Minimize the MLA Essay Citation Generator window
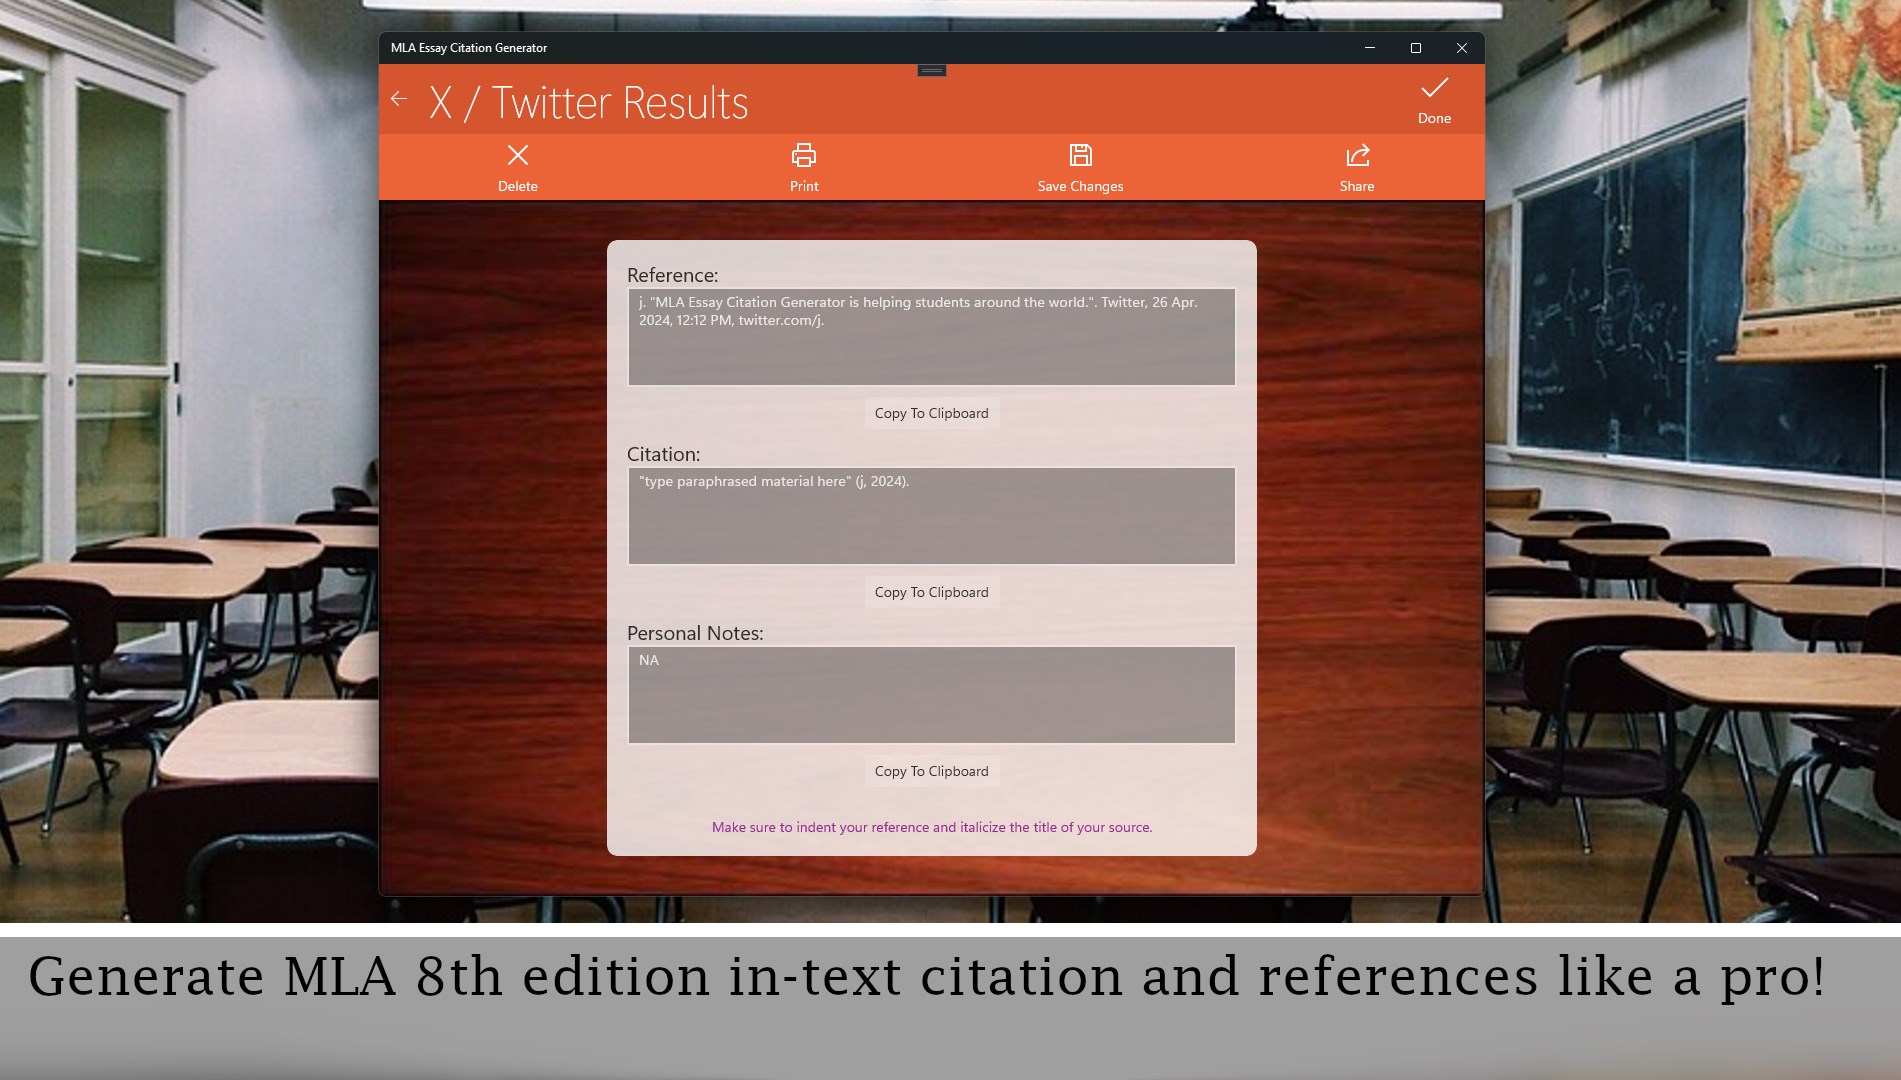The image size is (1901, 1080). [1370, 48]
